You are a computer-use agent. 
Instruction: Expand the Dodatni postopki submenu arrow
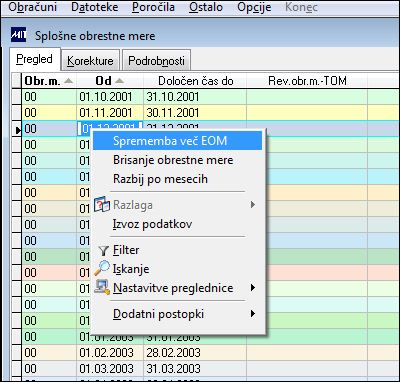point(253,313)
